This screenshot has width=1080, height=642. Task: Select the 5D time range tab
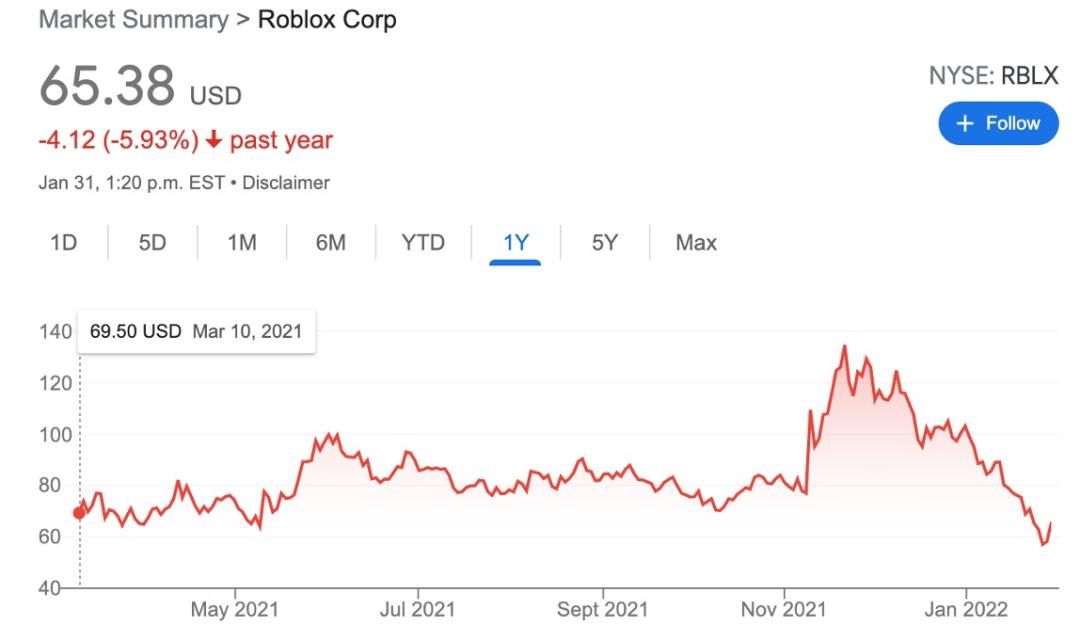click(x=152, y=242)
